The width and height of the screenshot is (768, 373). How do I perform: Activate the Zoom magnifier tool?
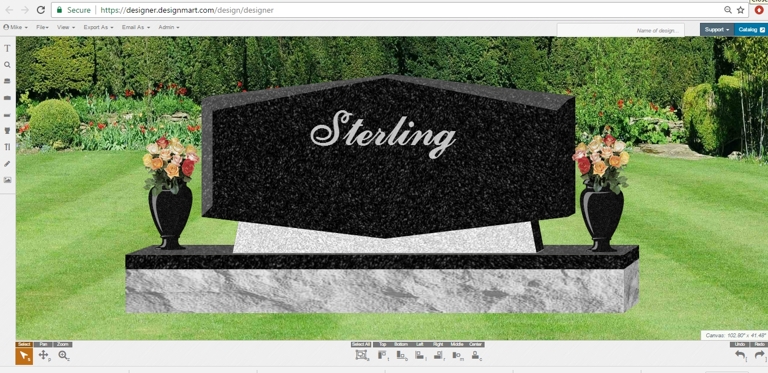tap(63, 355)
